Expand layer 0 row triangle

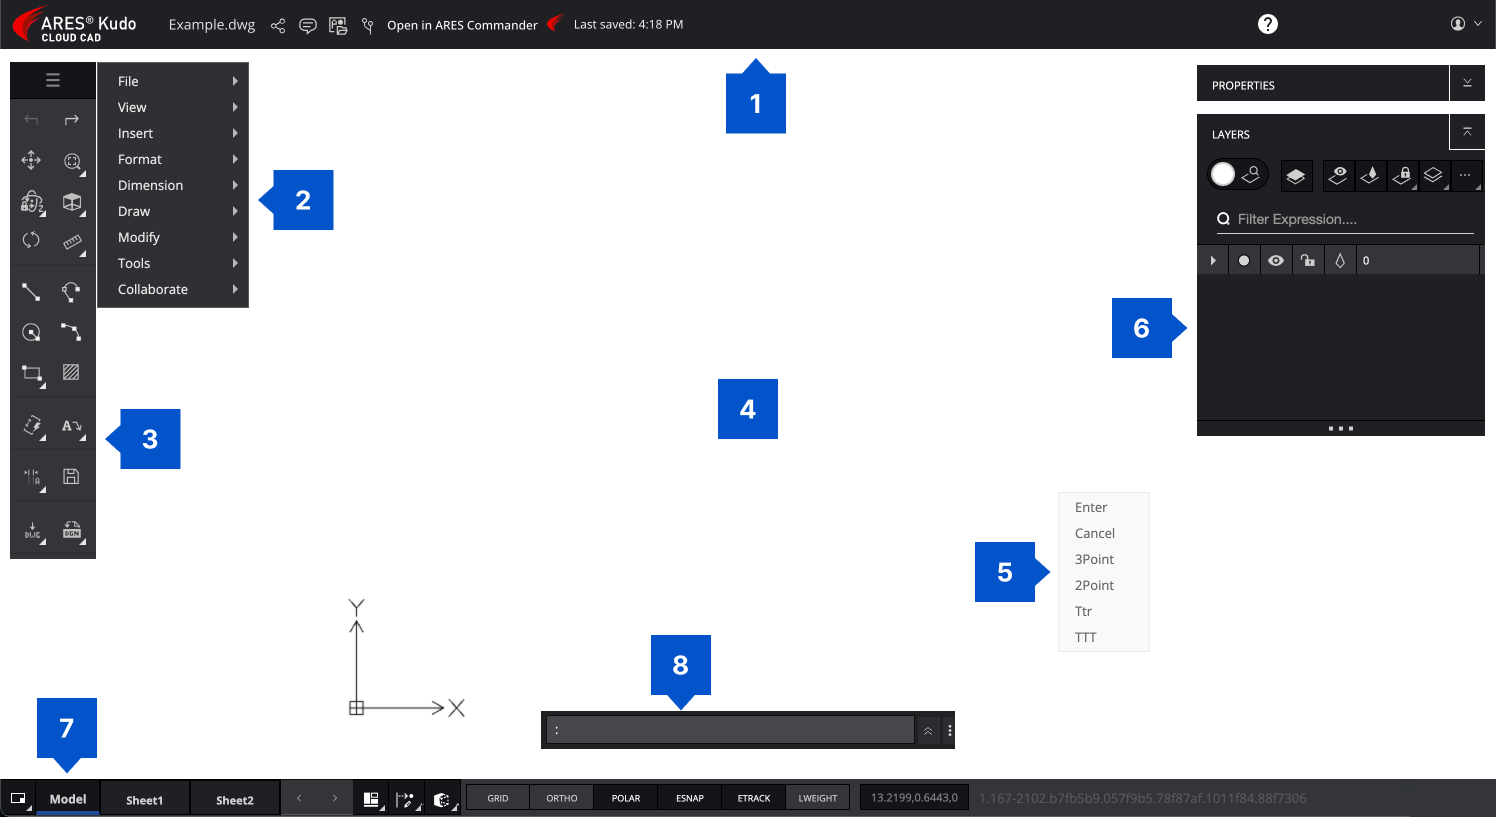[1213, 261]
